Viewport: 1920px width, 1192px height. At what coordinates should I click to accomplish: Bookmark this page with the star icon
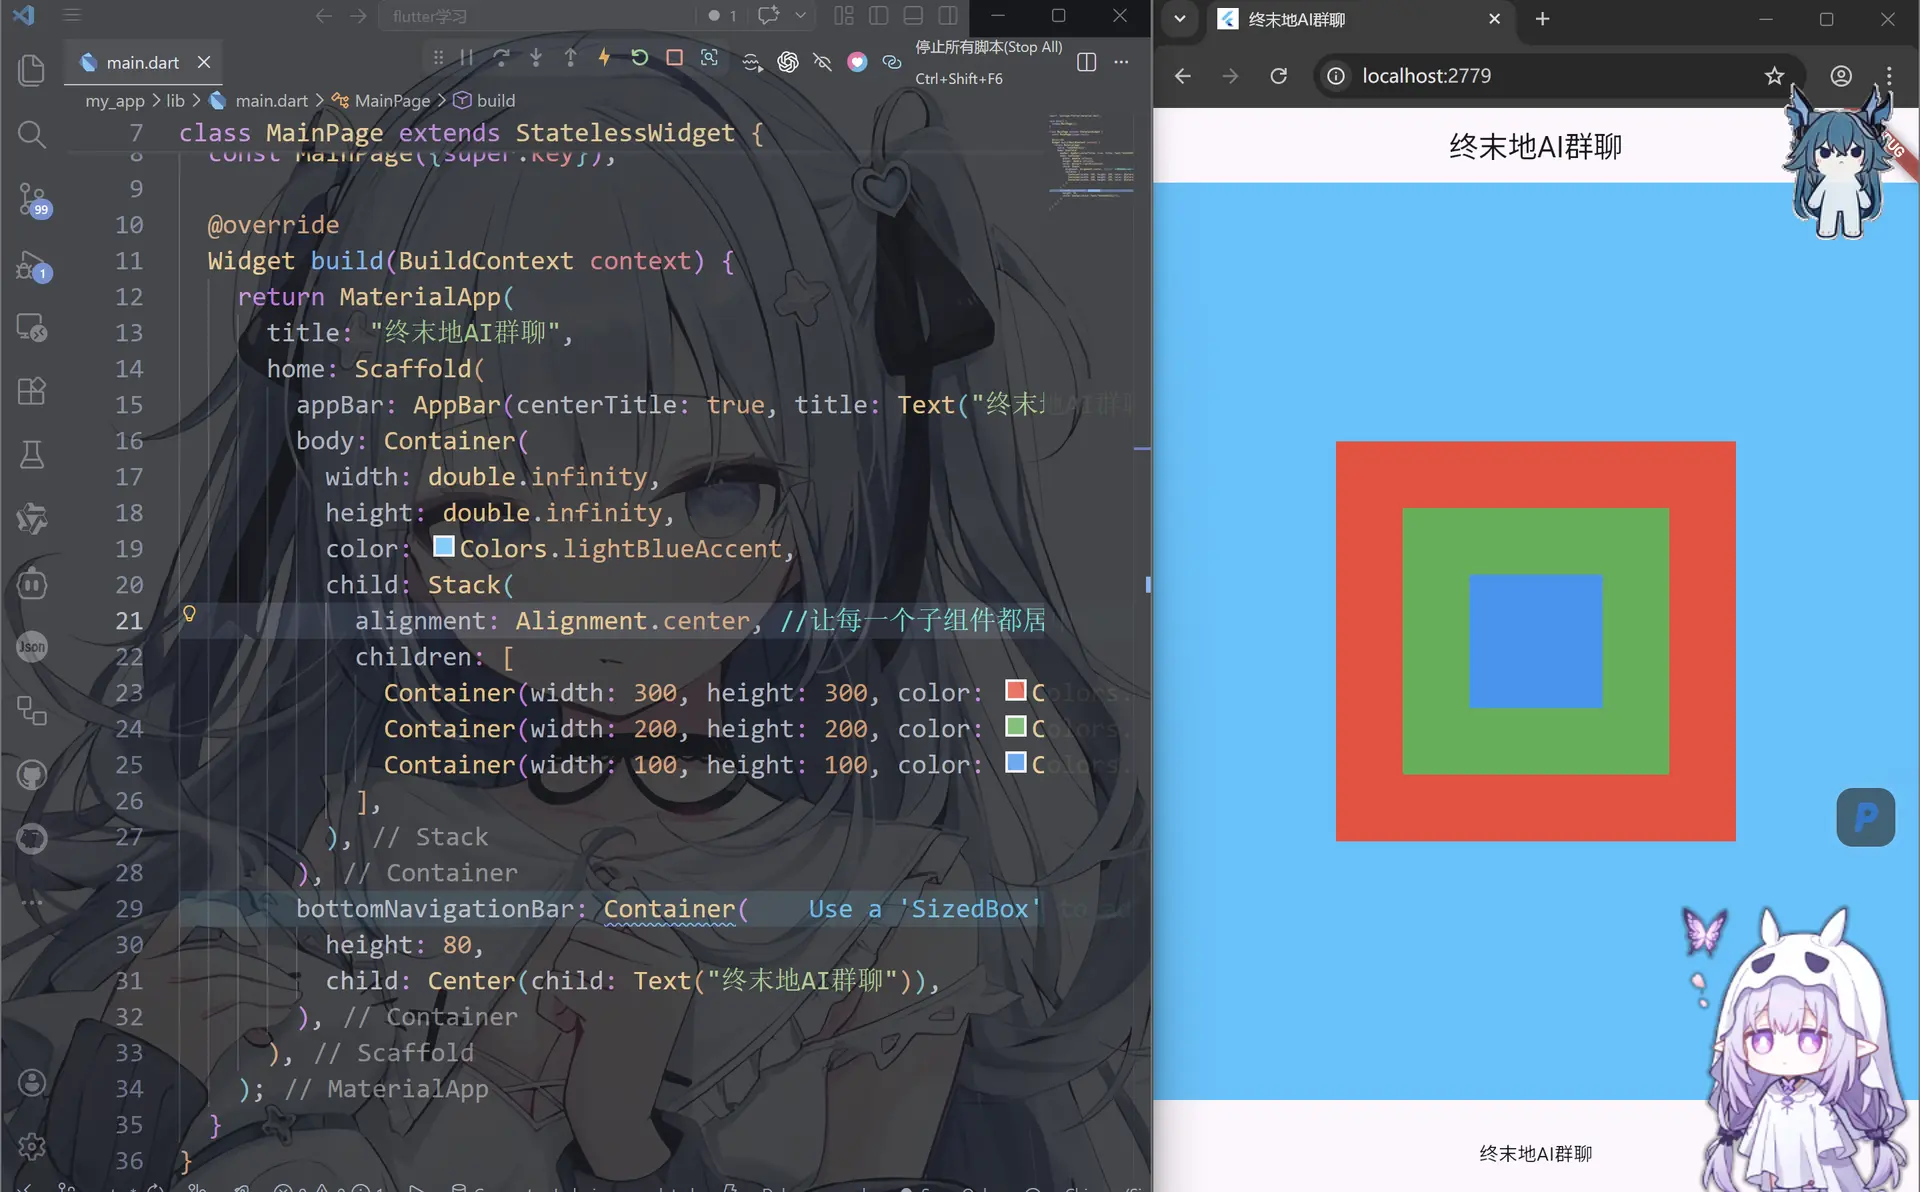(1774, 76)
